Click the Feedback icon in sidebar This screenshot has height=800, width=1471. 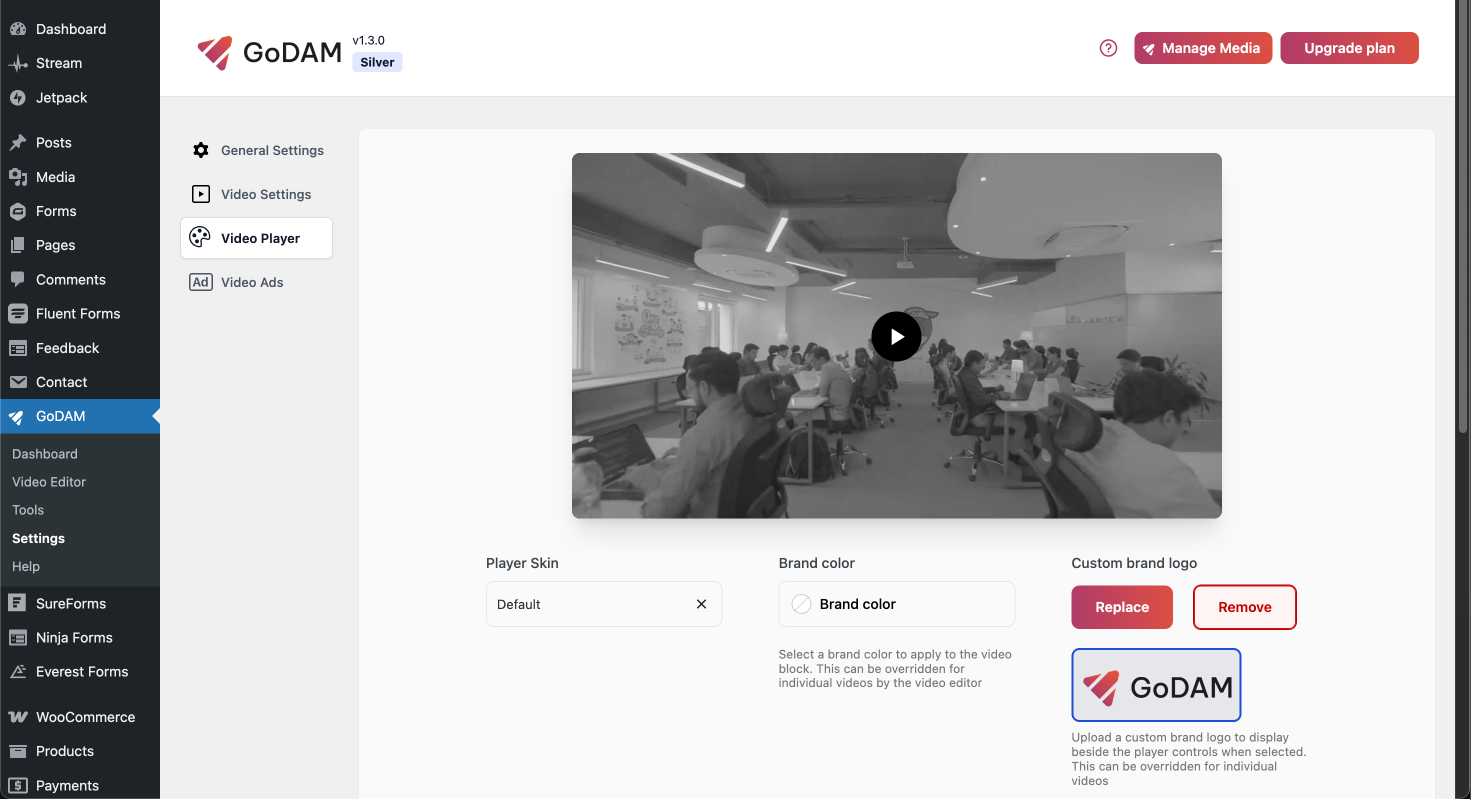[x=18, y=348]
